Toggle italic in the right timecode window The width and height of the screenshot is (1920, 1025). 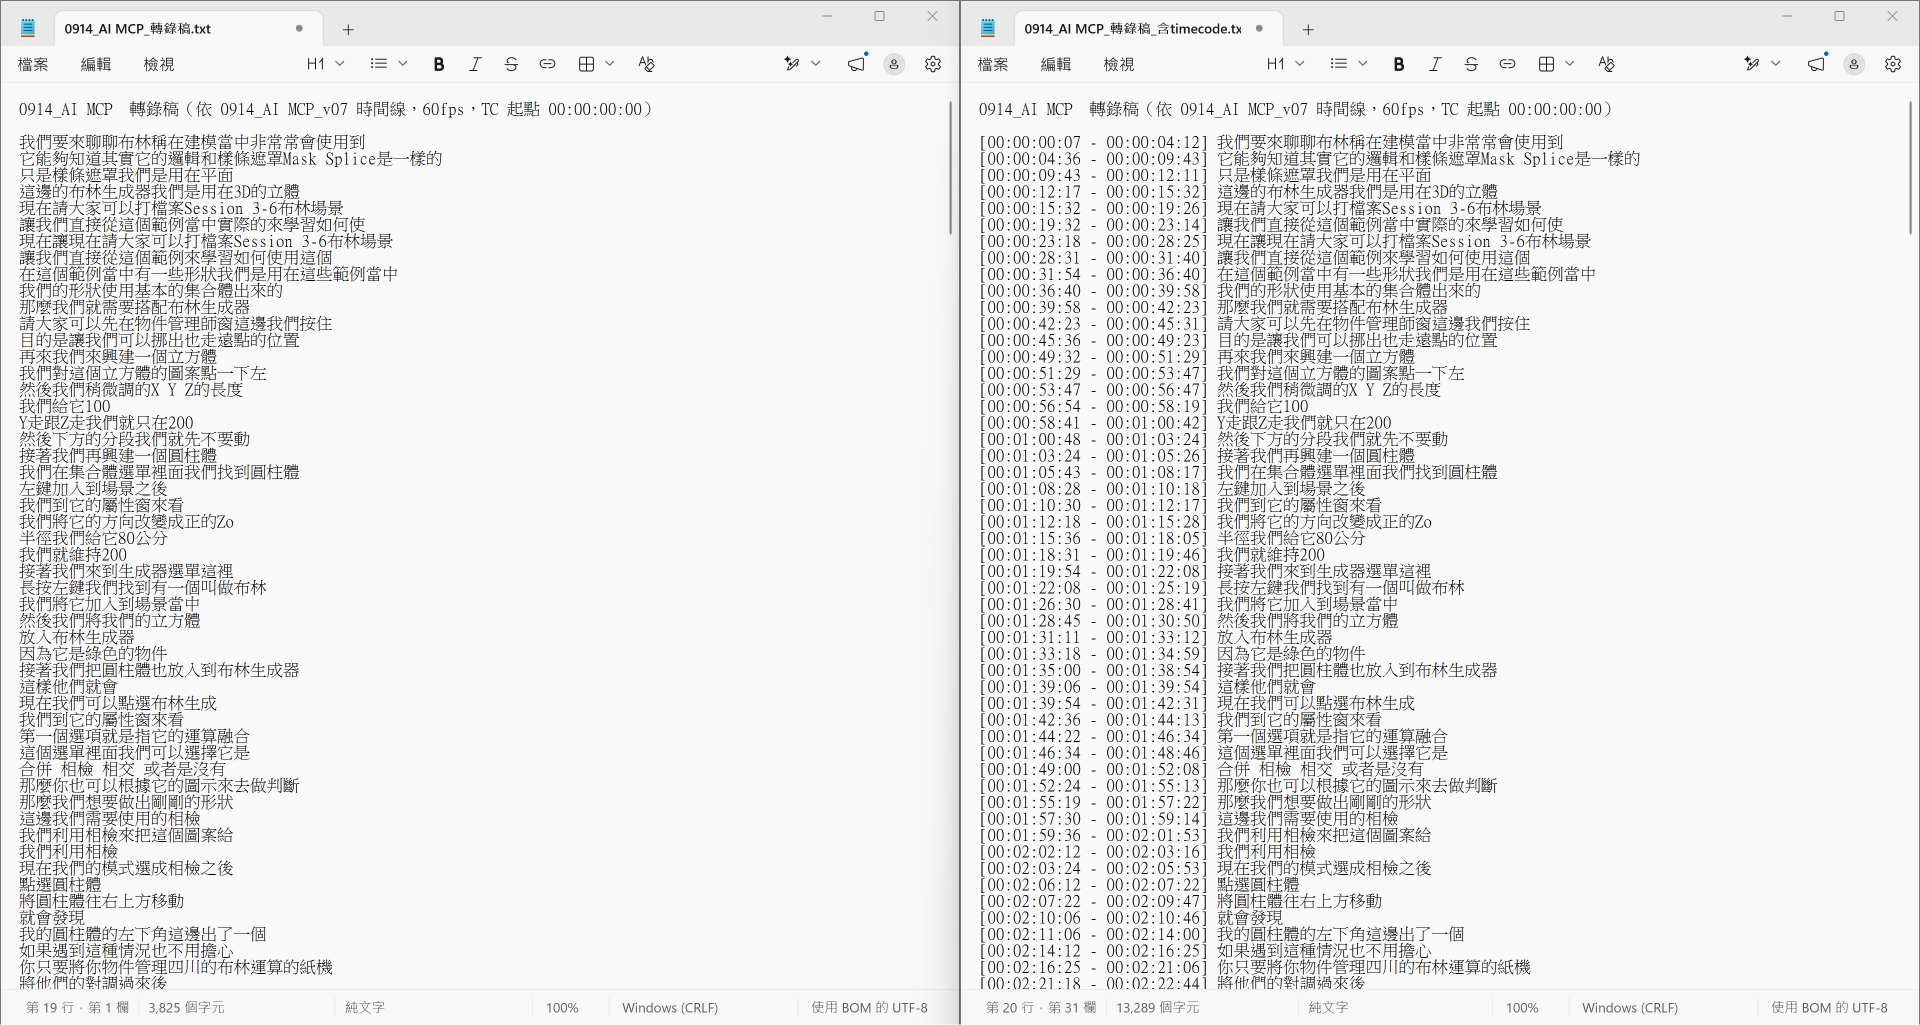[x=1435, y=64]
